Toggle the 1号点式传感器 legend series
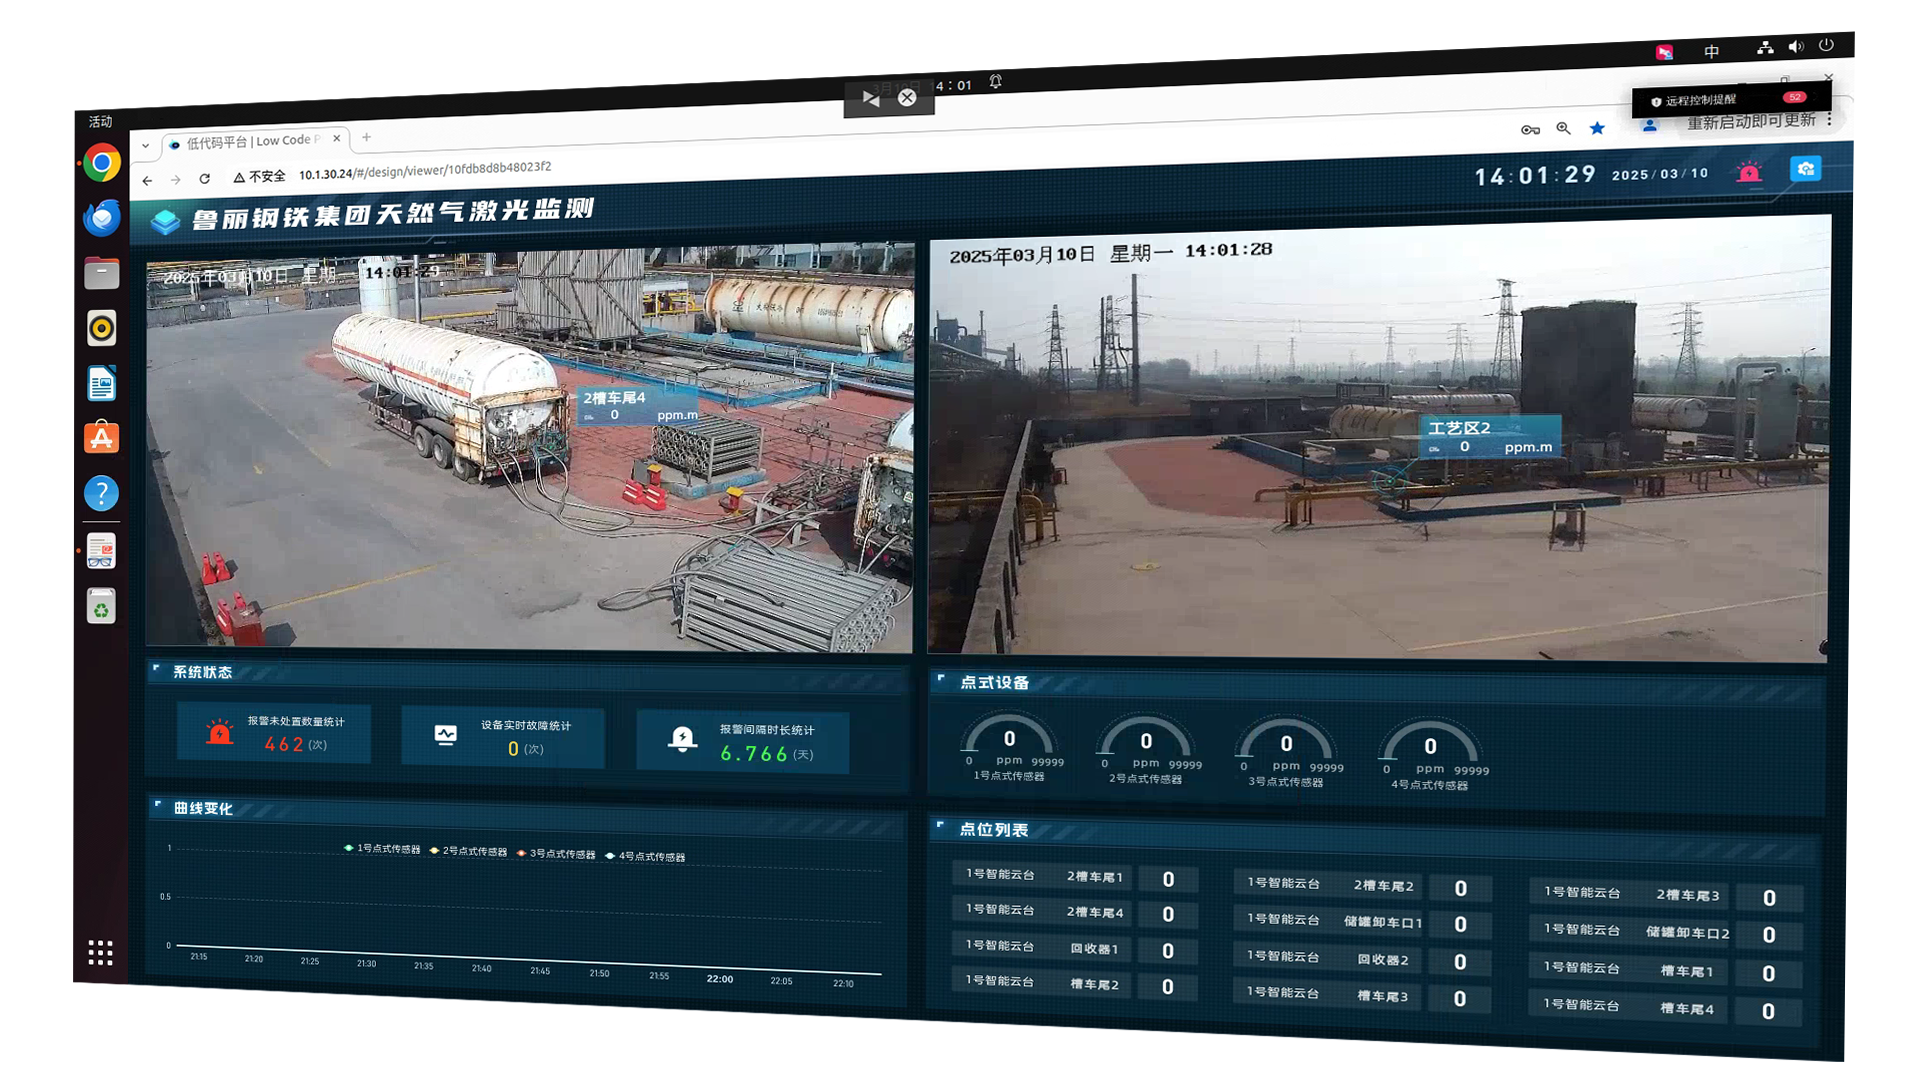The height and width of the screenshot is (1080, 1920). click(382, 849)
